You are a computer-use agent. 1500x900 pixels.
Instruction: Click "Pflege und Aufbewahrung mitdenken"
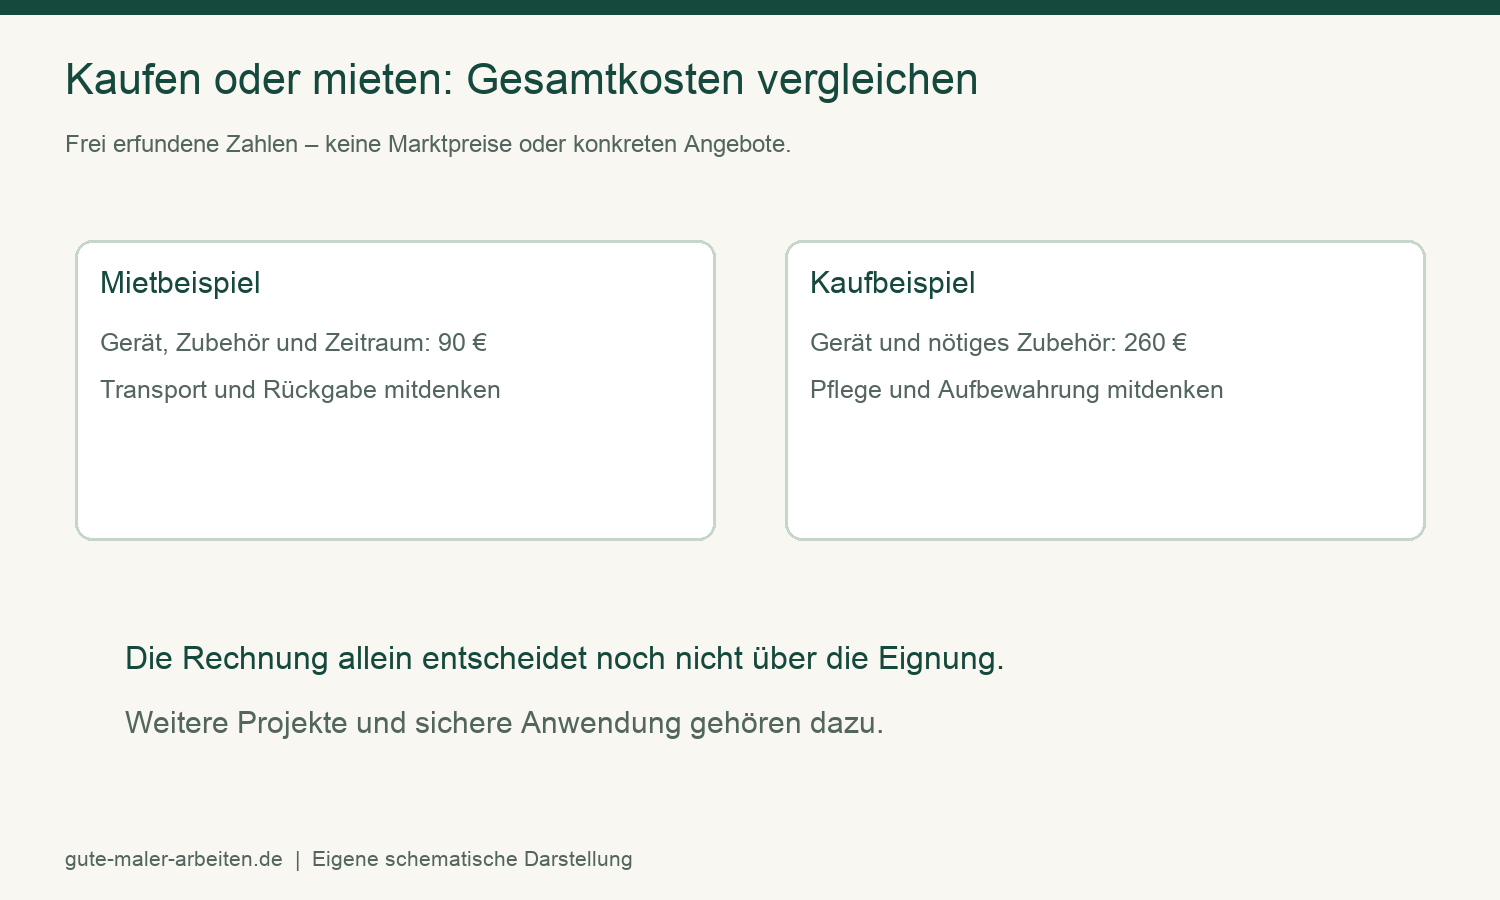(1016, 390)
